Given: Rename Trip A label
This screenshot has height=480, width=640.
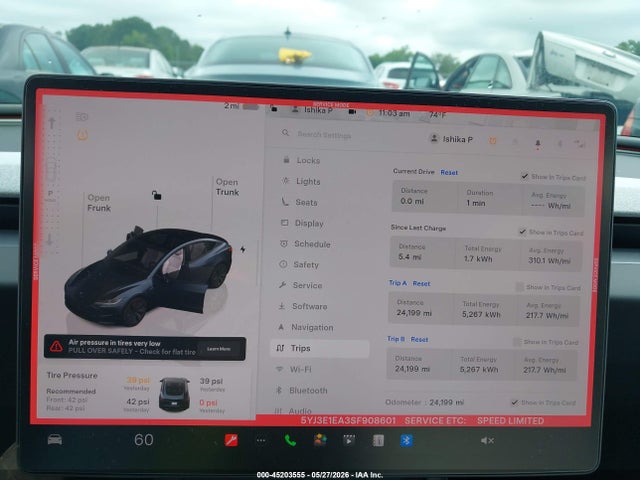Looking at the screenshot, I should click(x=398, y=282).
